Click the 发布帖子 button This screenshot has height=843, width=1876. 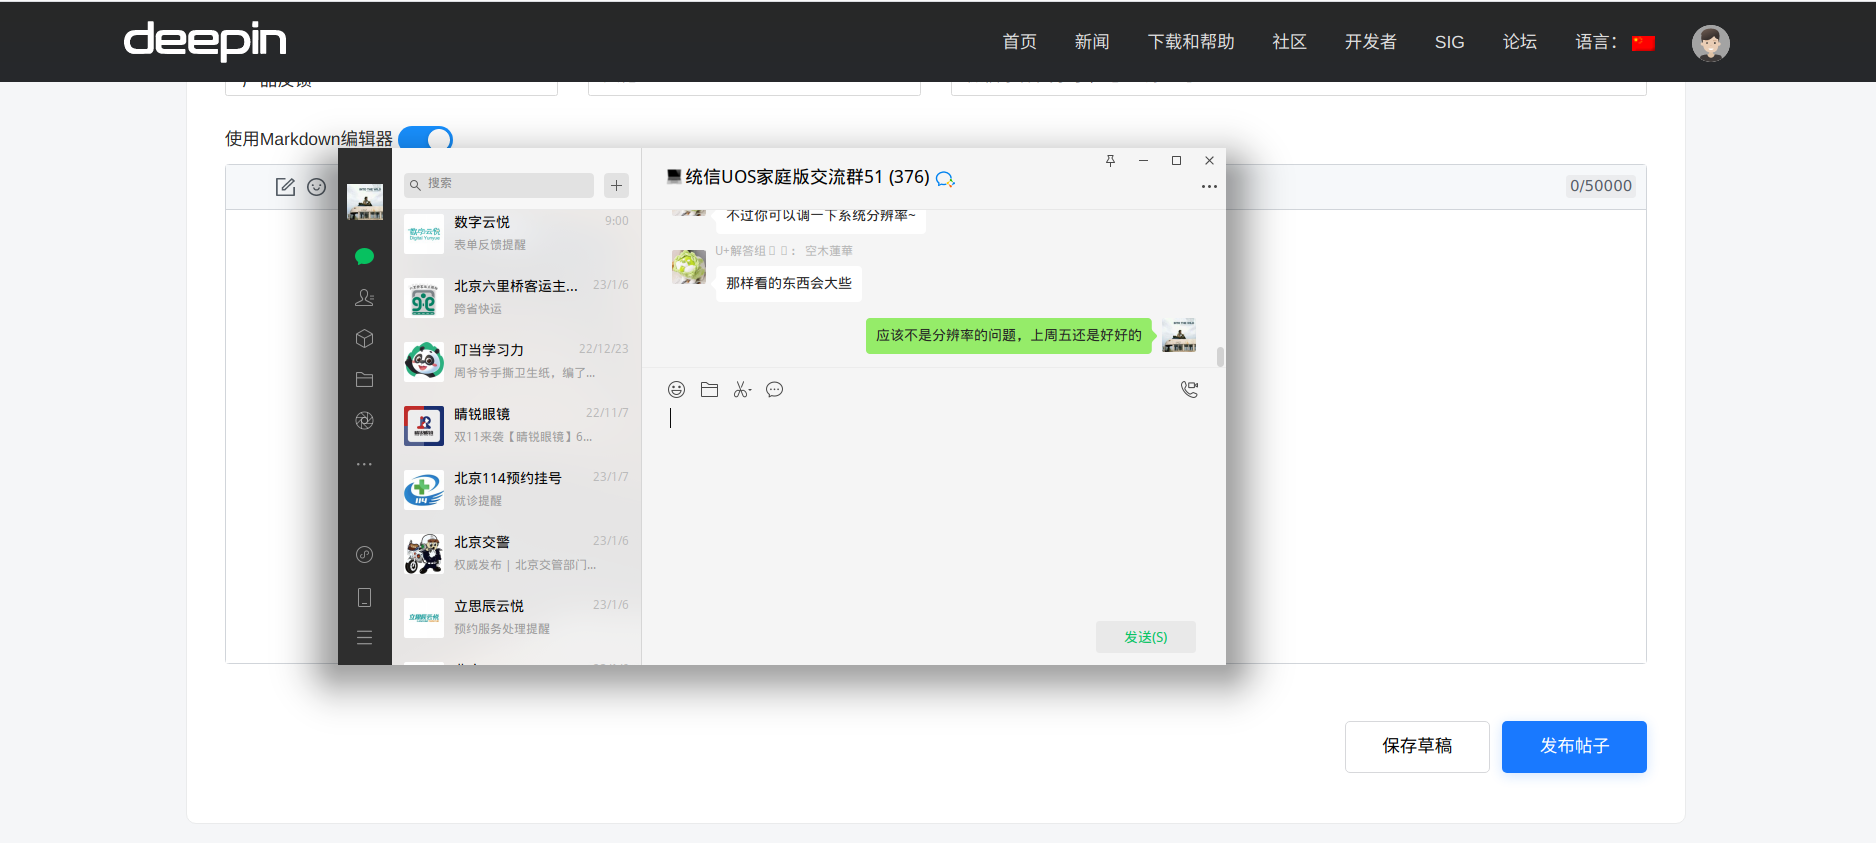[1574, 747]
